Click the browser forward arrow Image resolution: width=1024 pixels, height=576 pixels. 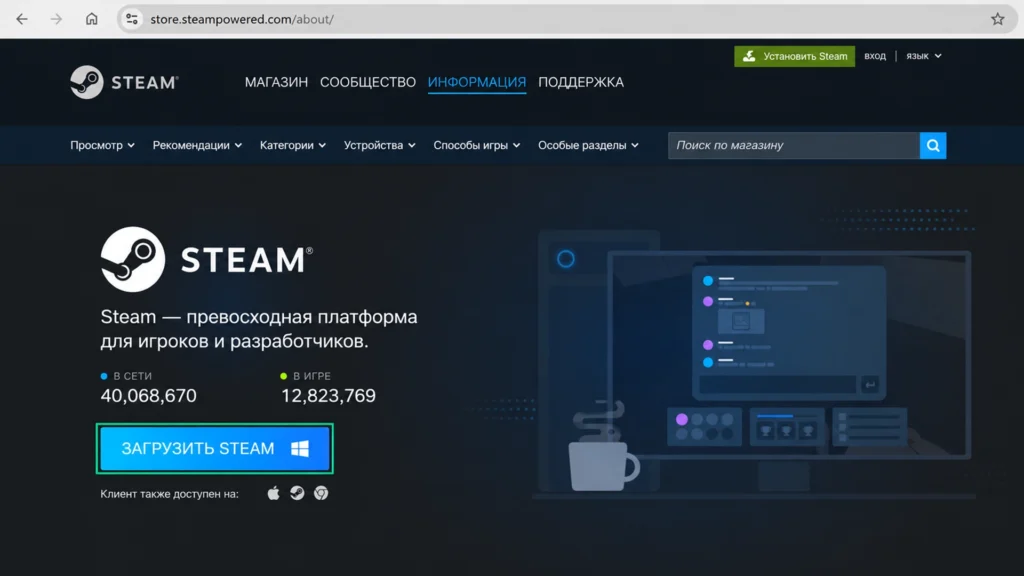click(56, 19)
